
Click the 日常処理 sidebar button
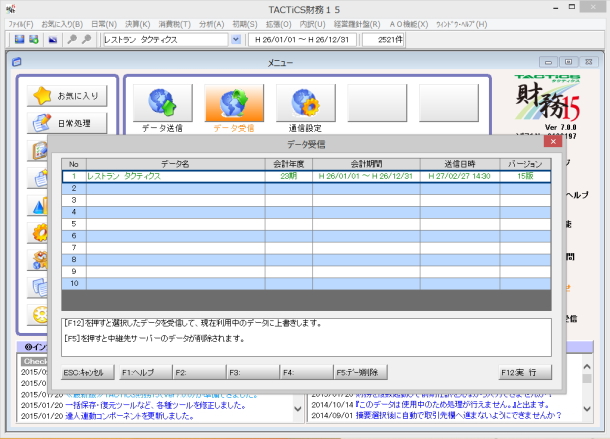click(67, 123)
